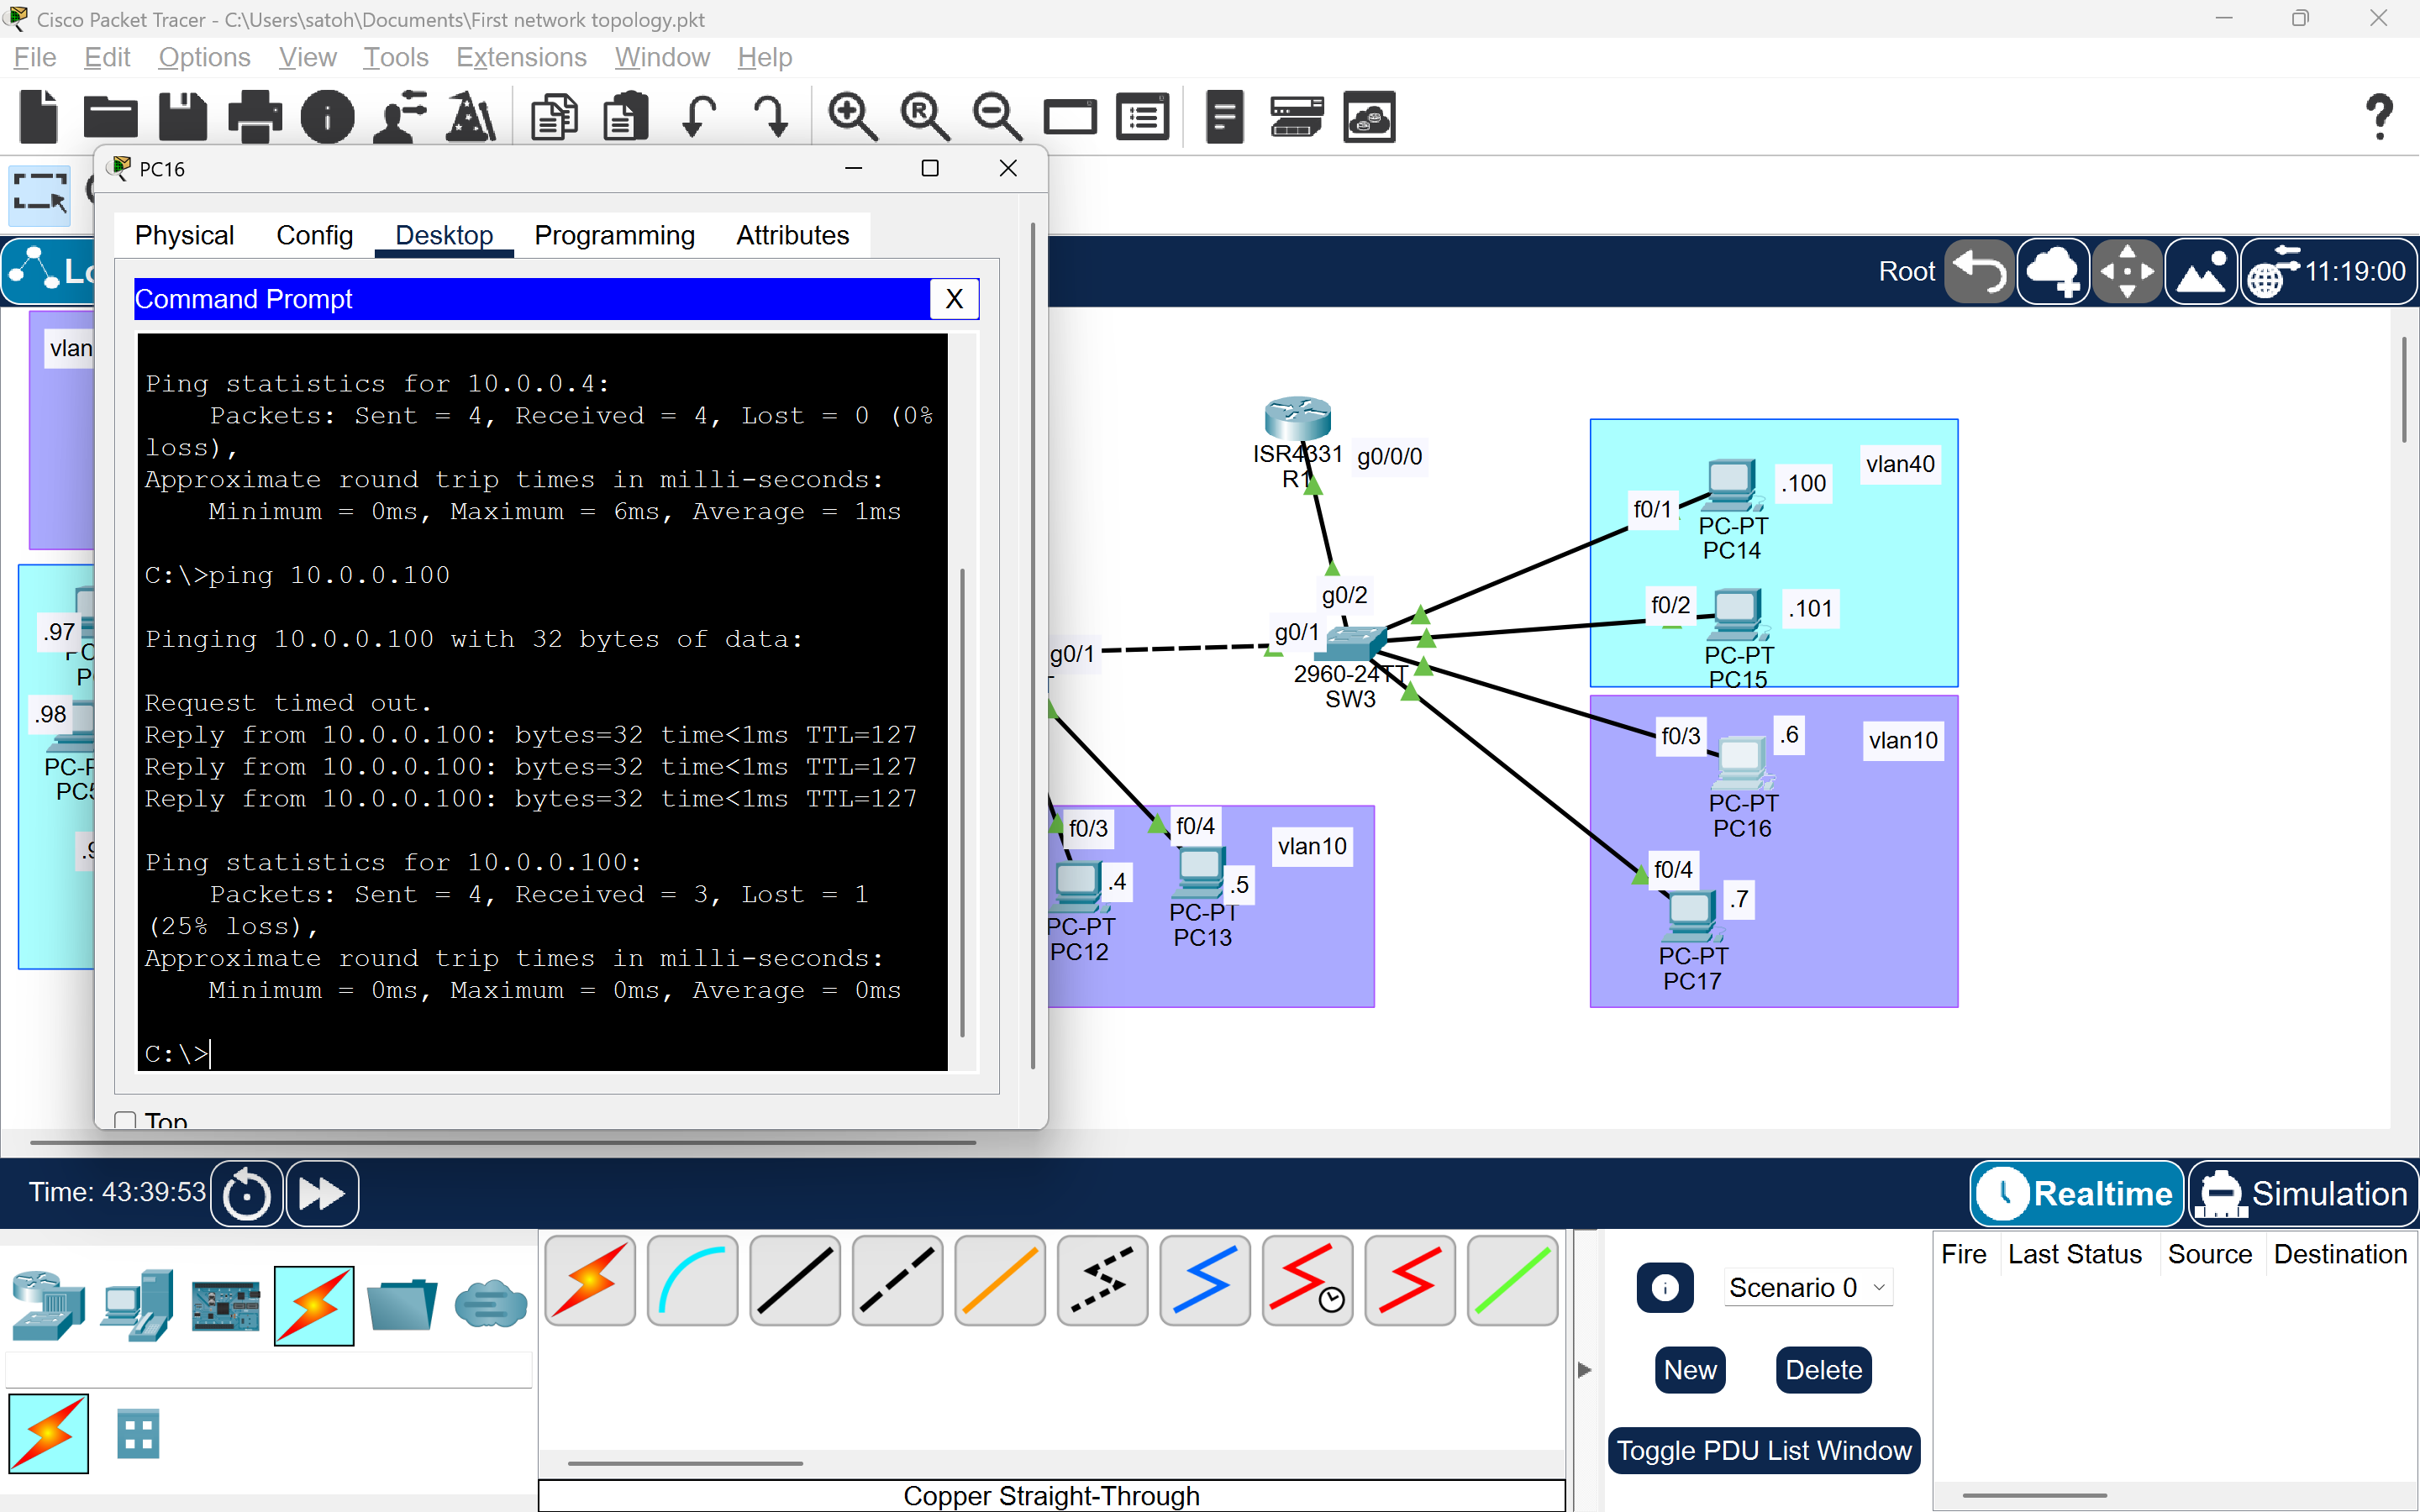Create a new scenario with New button

1689,1370
